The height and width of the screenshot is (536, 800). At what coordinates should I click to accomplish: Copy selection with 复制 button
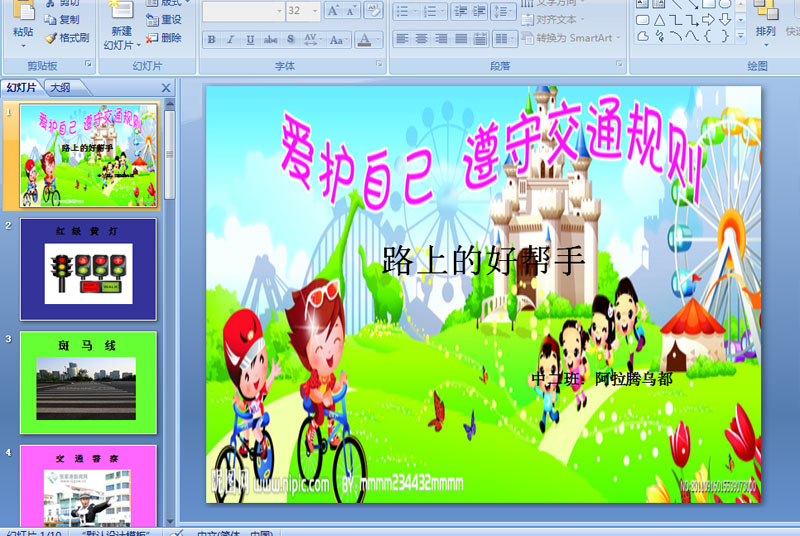point(62,19)
